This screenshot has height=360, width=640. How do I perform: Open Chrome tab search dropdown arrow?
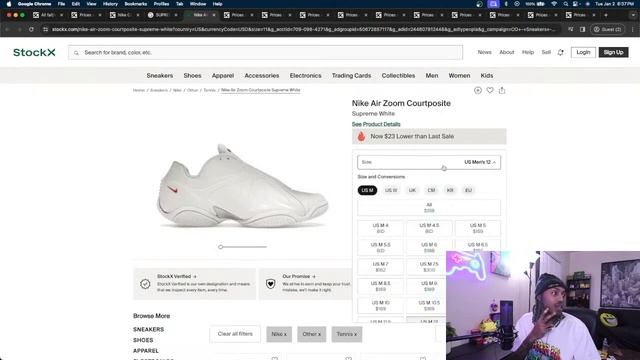(x=633, y=15)
